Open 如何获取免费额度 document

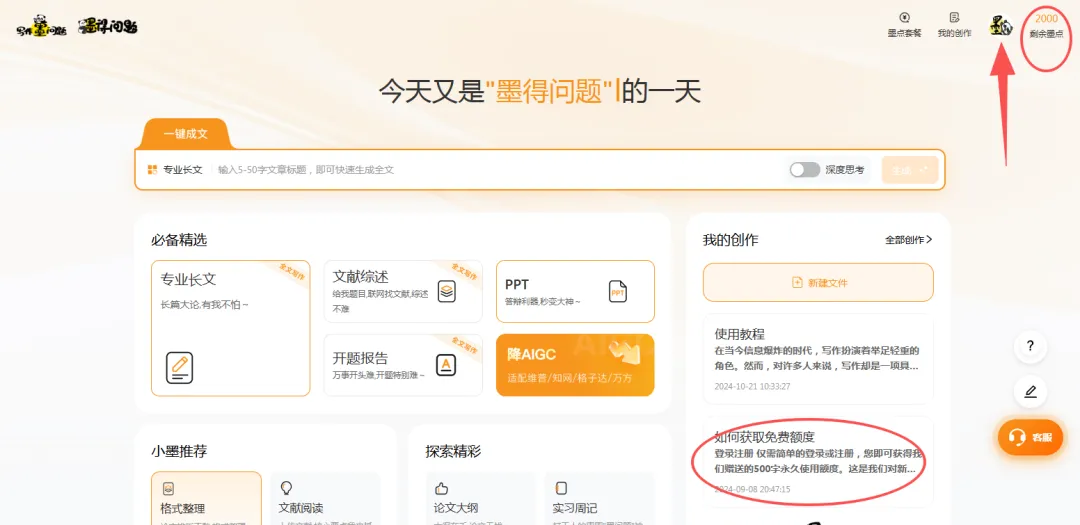[x=818, y=462]
